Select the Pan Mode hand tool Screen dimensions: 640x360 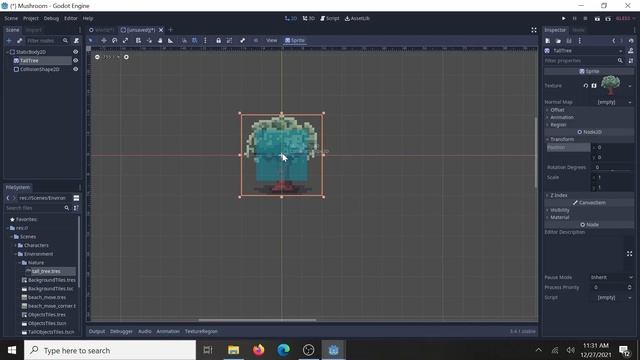click(x=160, y=40)
